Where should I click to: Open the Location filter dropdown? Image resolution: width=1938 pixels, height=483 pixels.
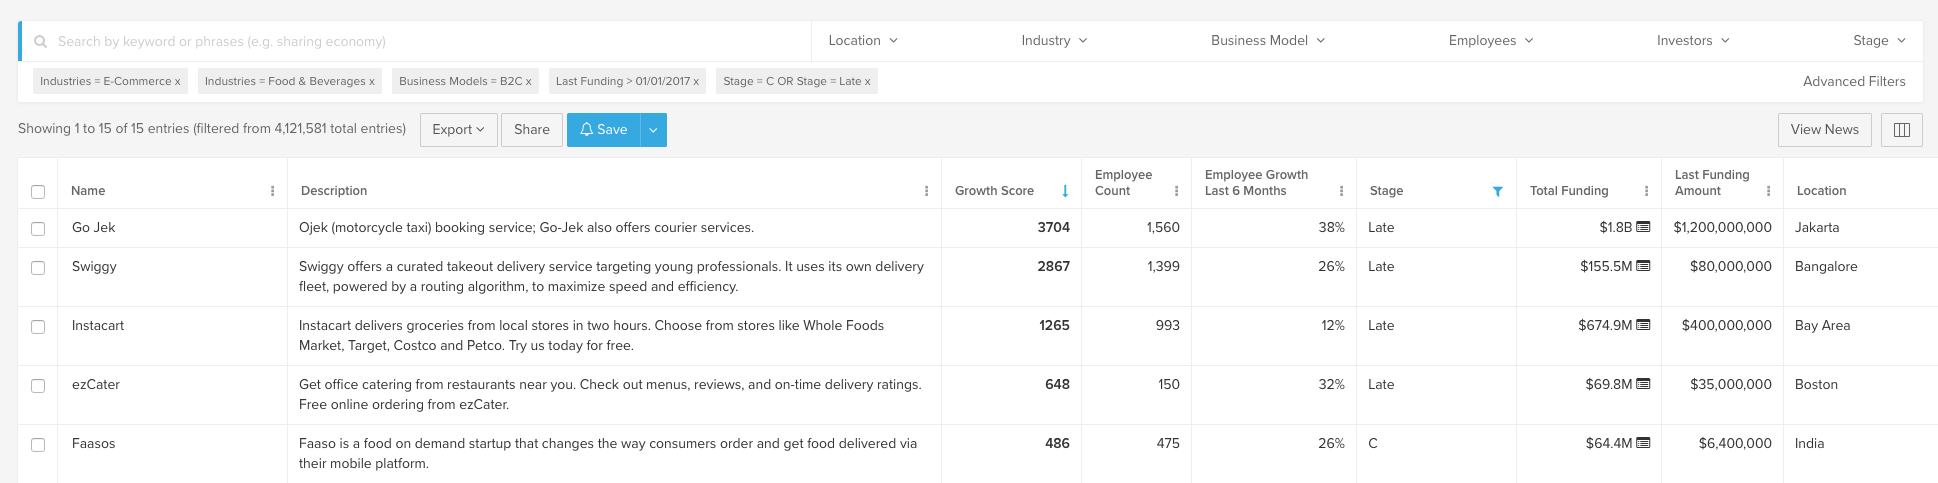click(x=863, y=41)
